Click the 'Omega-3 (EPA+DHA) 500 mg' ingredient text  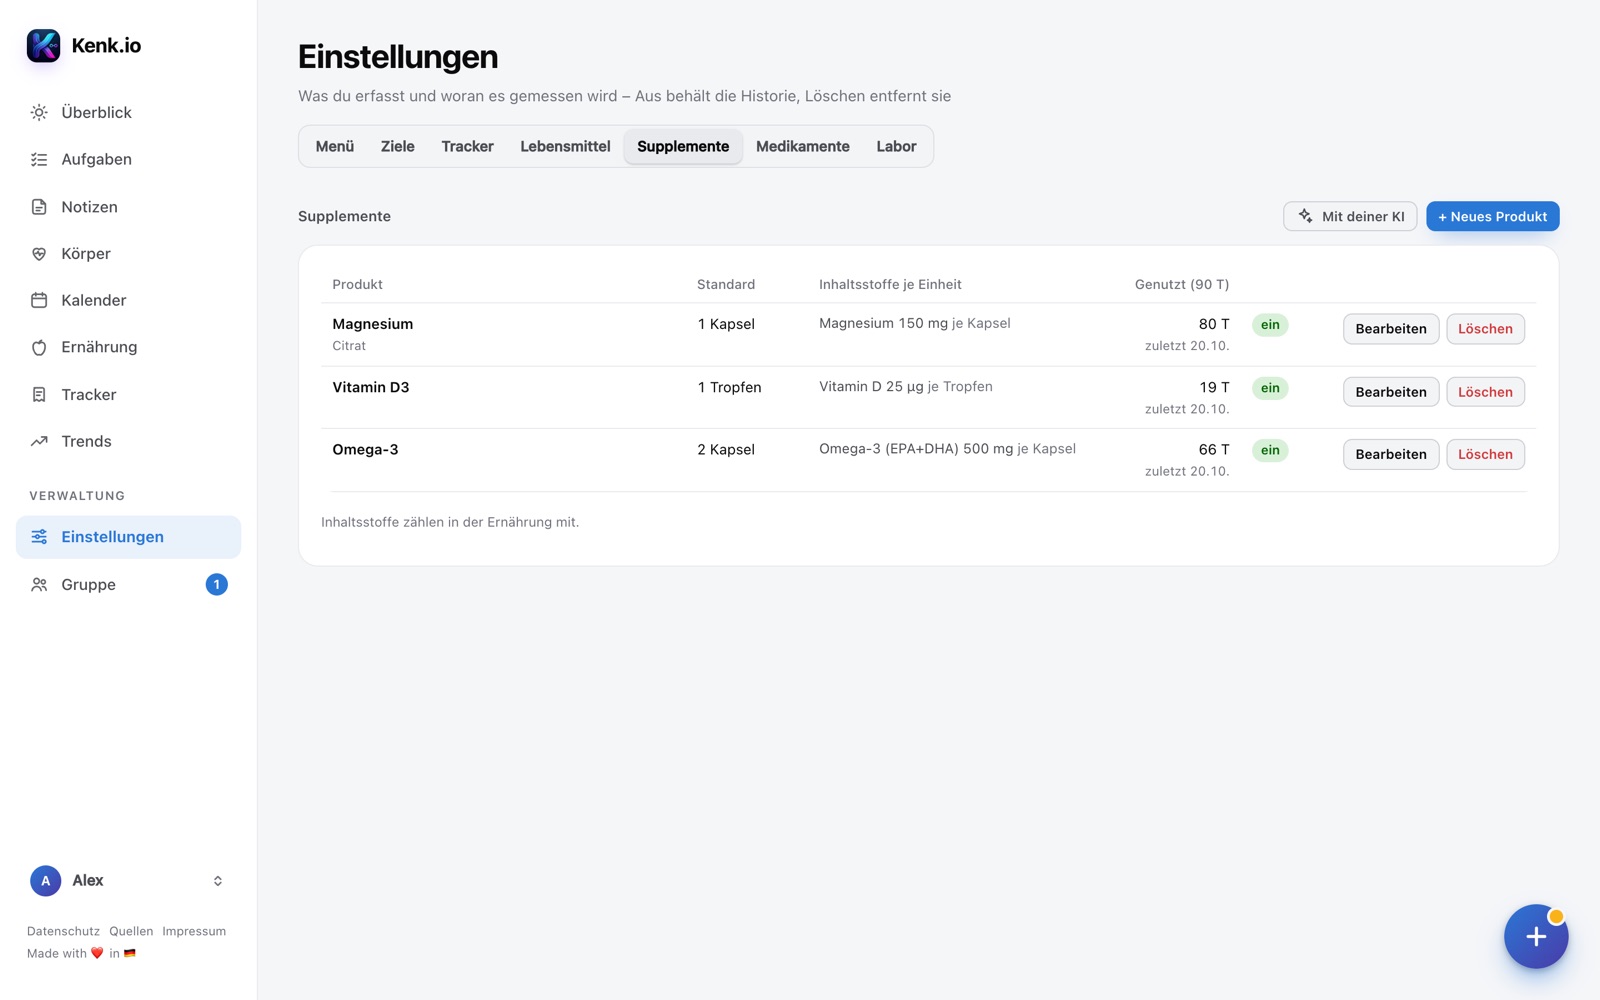[916, 449]
